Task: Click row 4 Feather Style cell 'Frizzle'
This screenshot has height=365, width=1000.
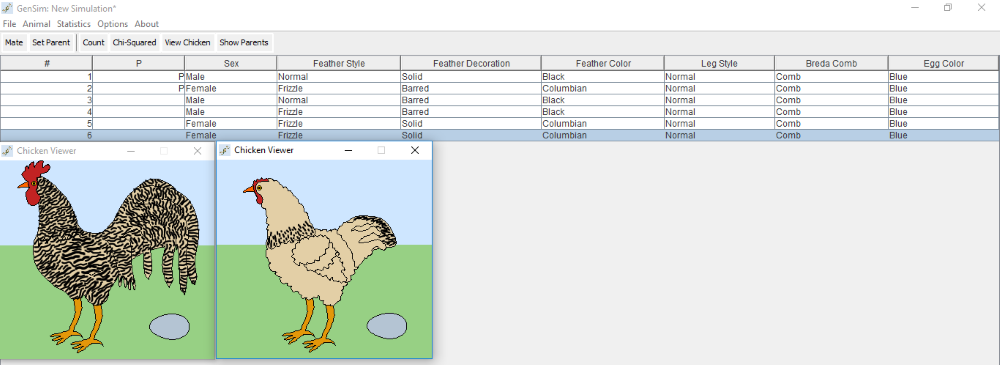Action: 339,112
